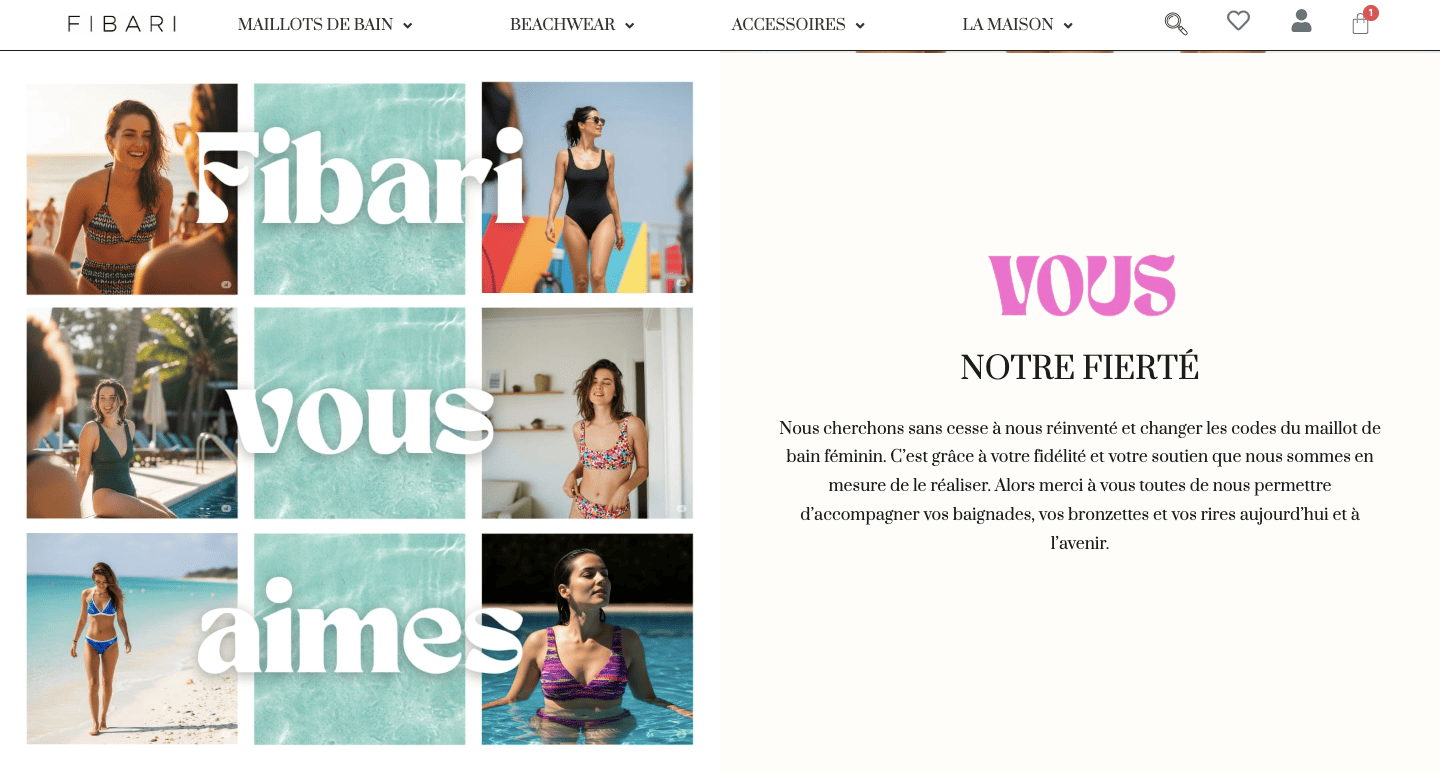The image size is (1440, 780).
Task: Select photo of woman walking on beach
Action: [x=132, y=639]
